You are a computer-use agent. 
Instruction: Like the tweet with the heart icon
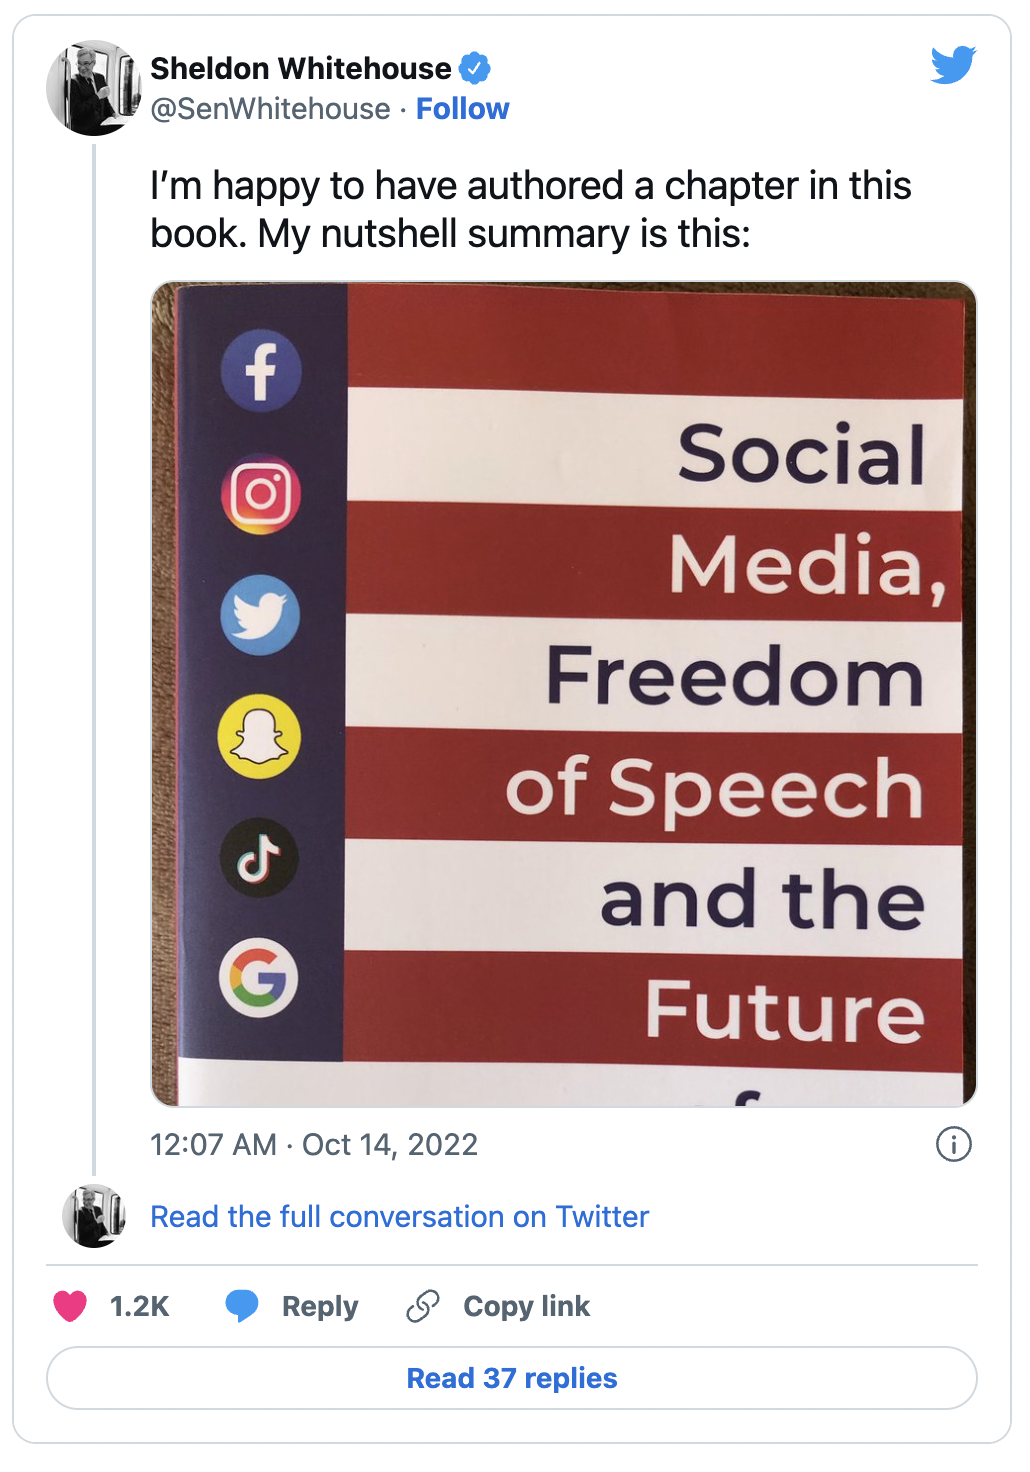click(70, 1306)
